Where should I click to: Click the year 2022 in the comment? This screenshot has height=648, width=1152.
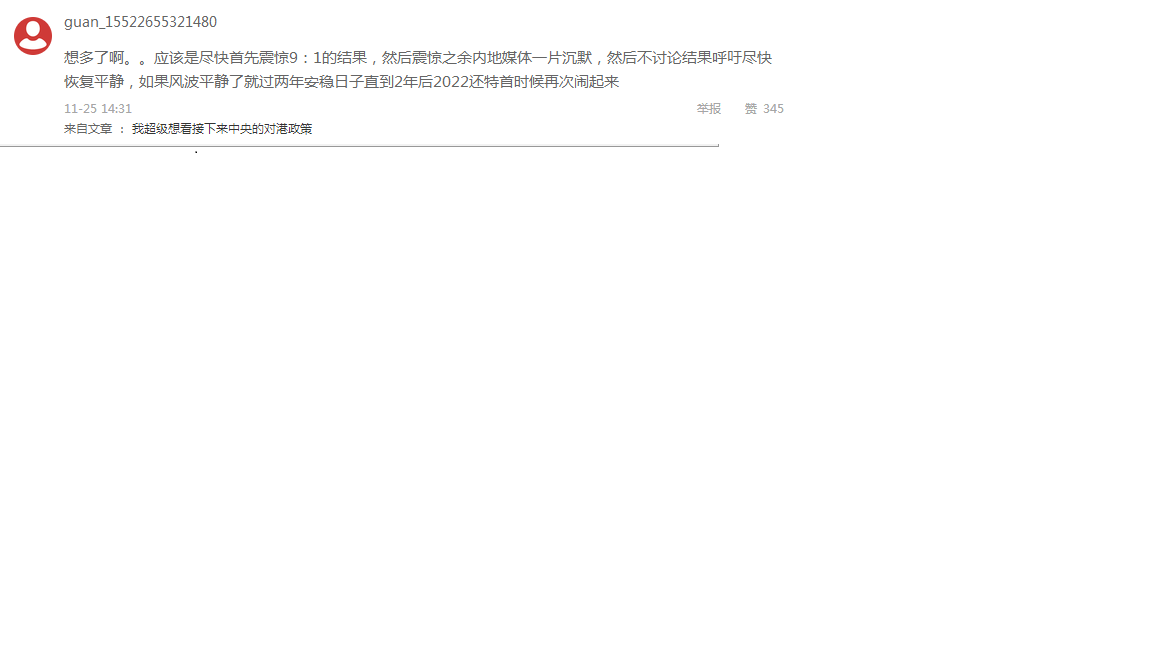[x=451, y=82]
